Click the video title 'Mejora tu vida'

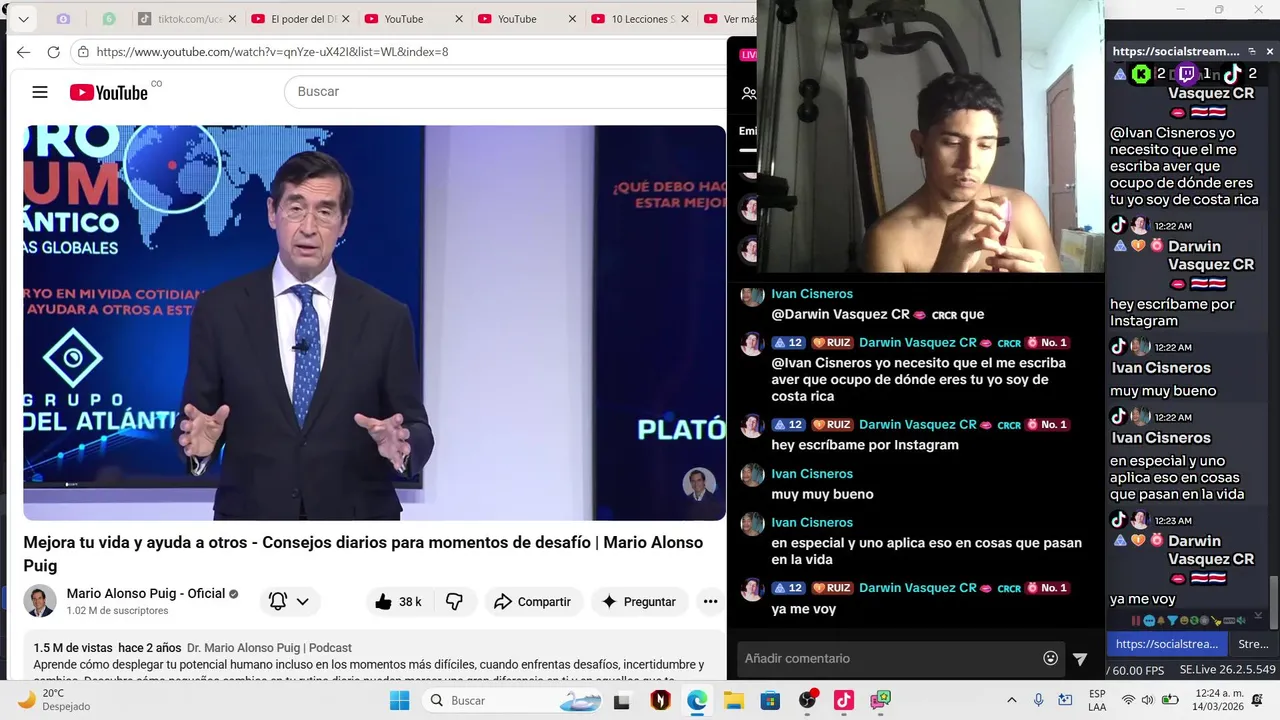[363, 554]
